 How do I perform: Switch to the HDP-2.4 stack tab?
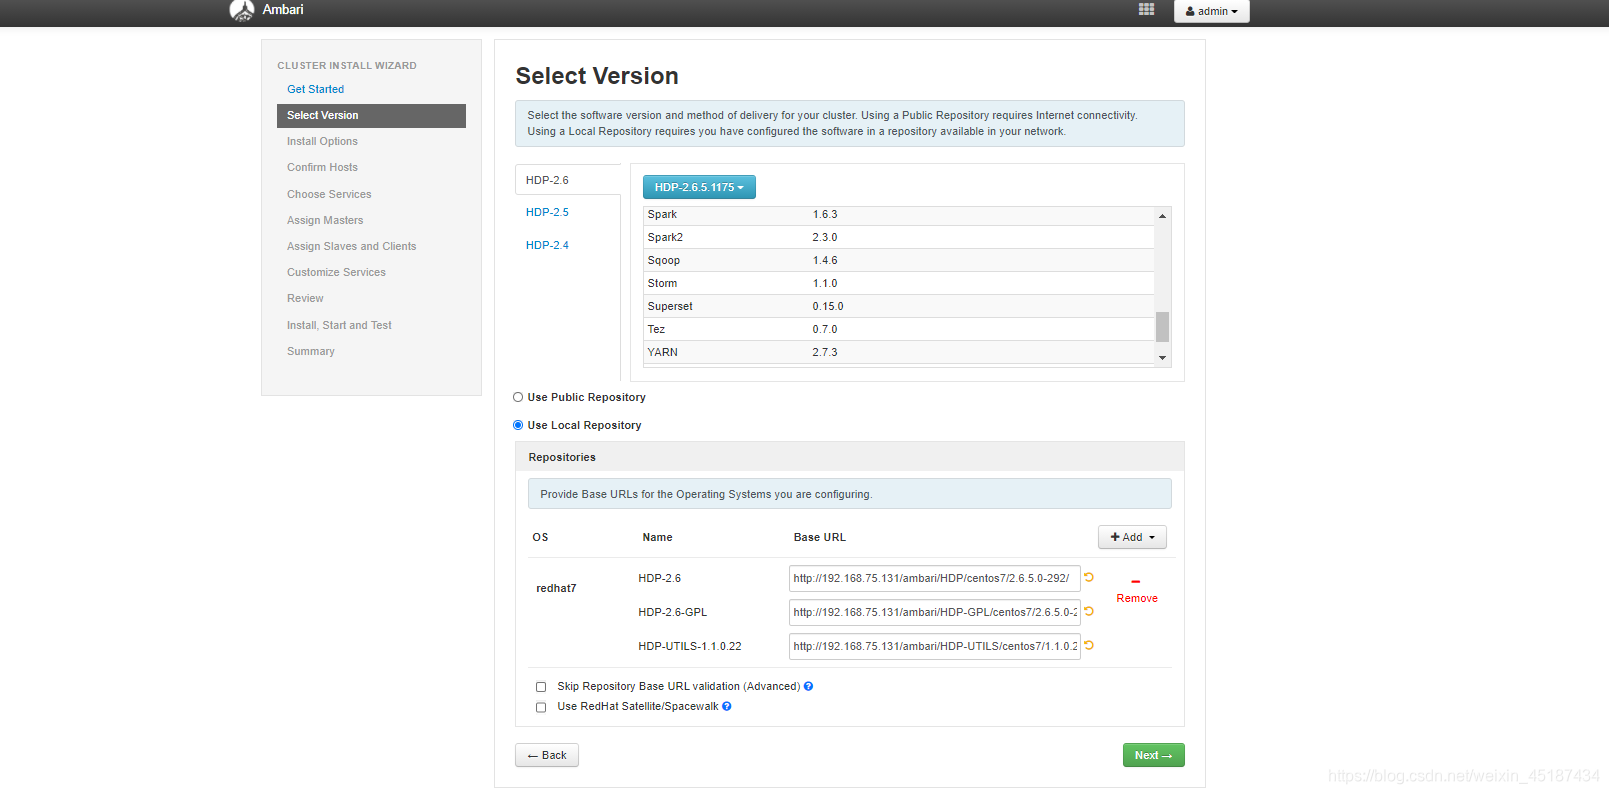[x=547, y=245]
